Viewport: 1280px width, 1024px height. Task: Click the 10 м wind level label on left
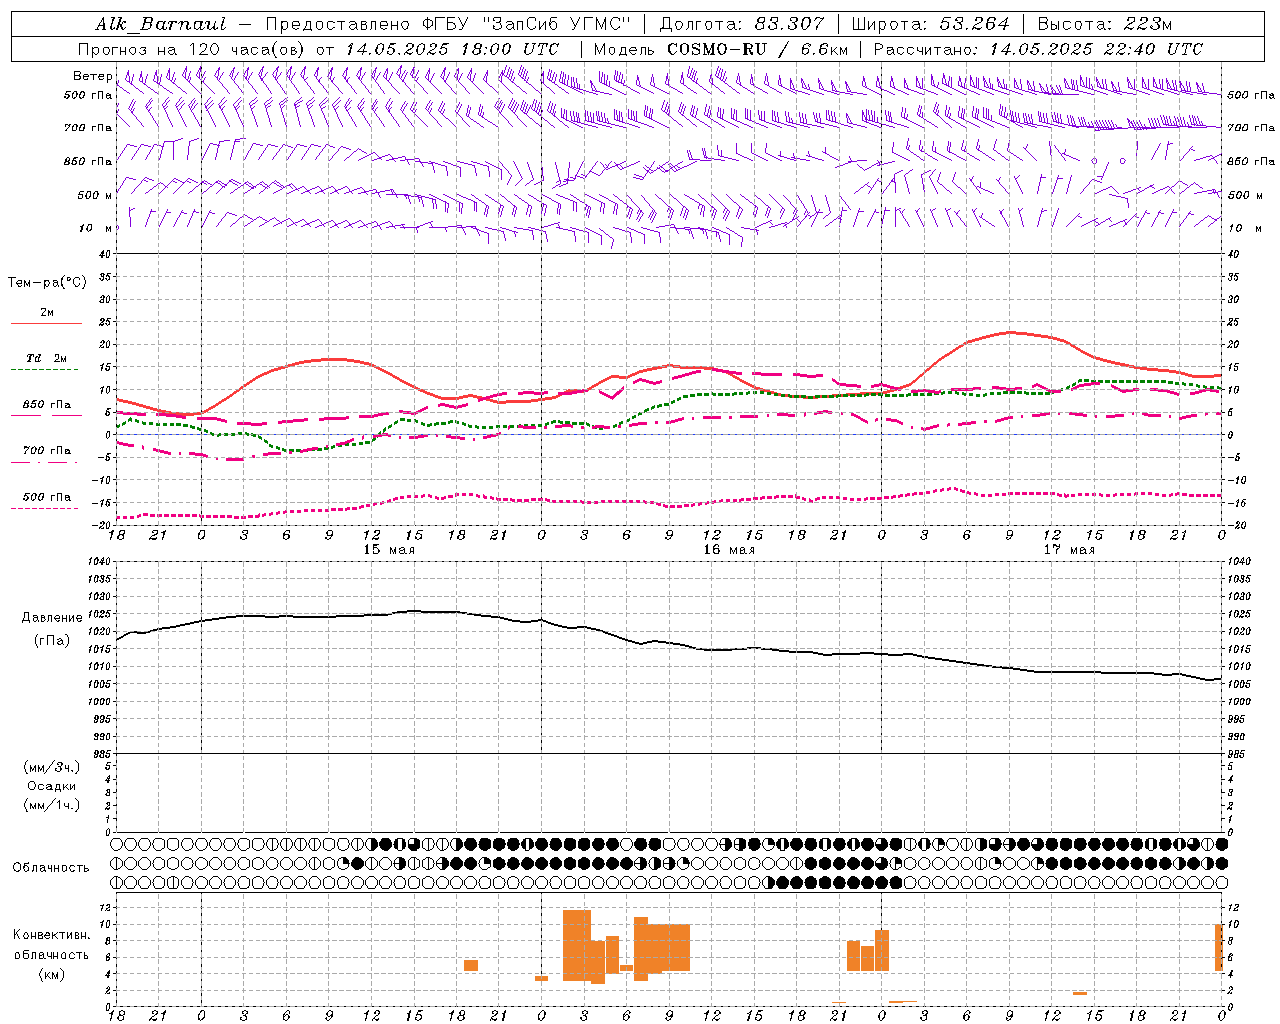[x=95, y=228]
